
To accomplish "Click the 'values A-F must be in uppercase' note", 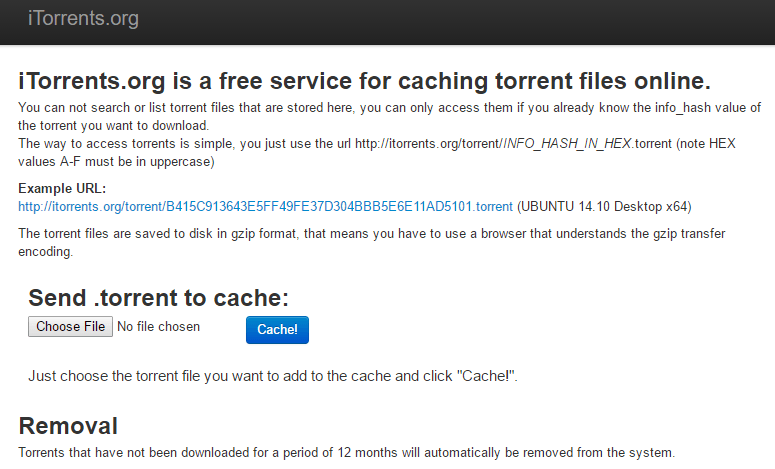I will tap(116, 162).
